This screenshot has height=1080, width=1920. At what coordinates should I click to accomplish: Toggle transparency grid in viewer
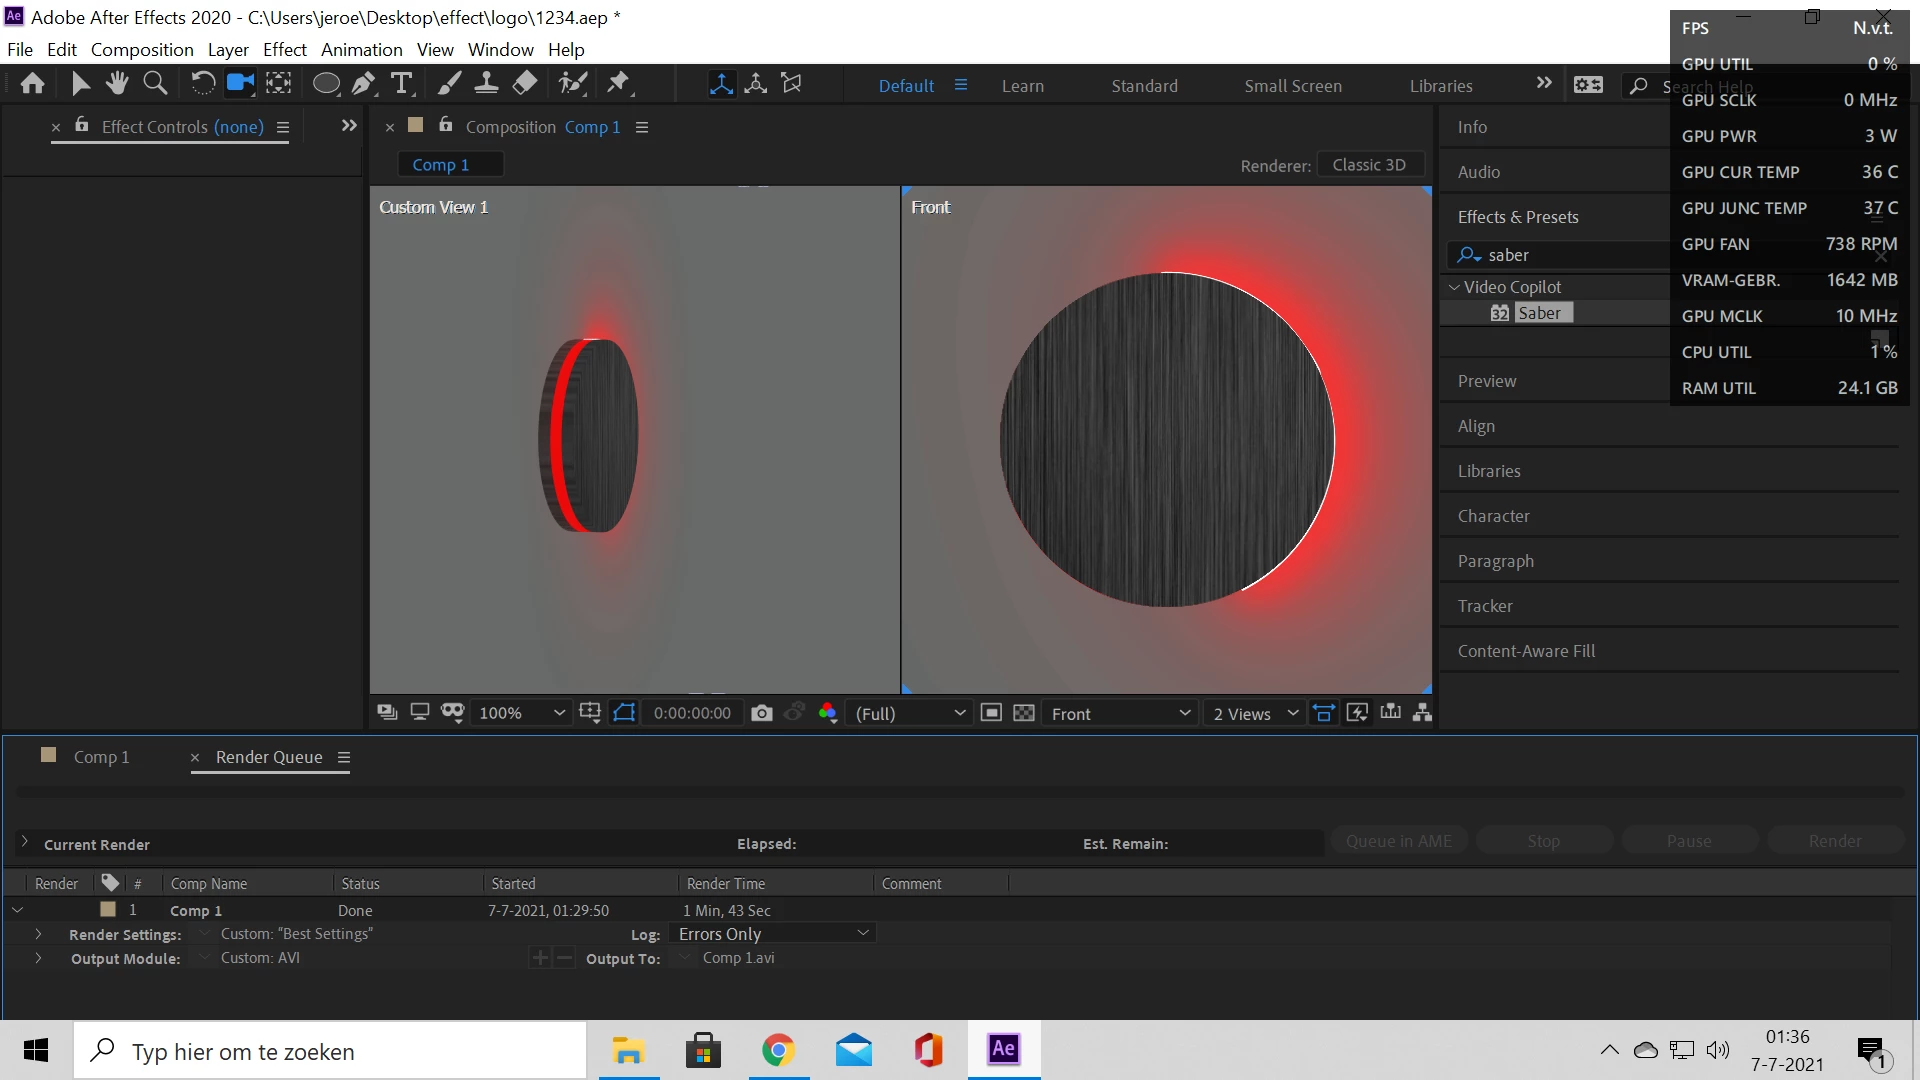tap(1024, 713)
